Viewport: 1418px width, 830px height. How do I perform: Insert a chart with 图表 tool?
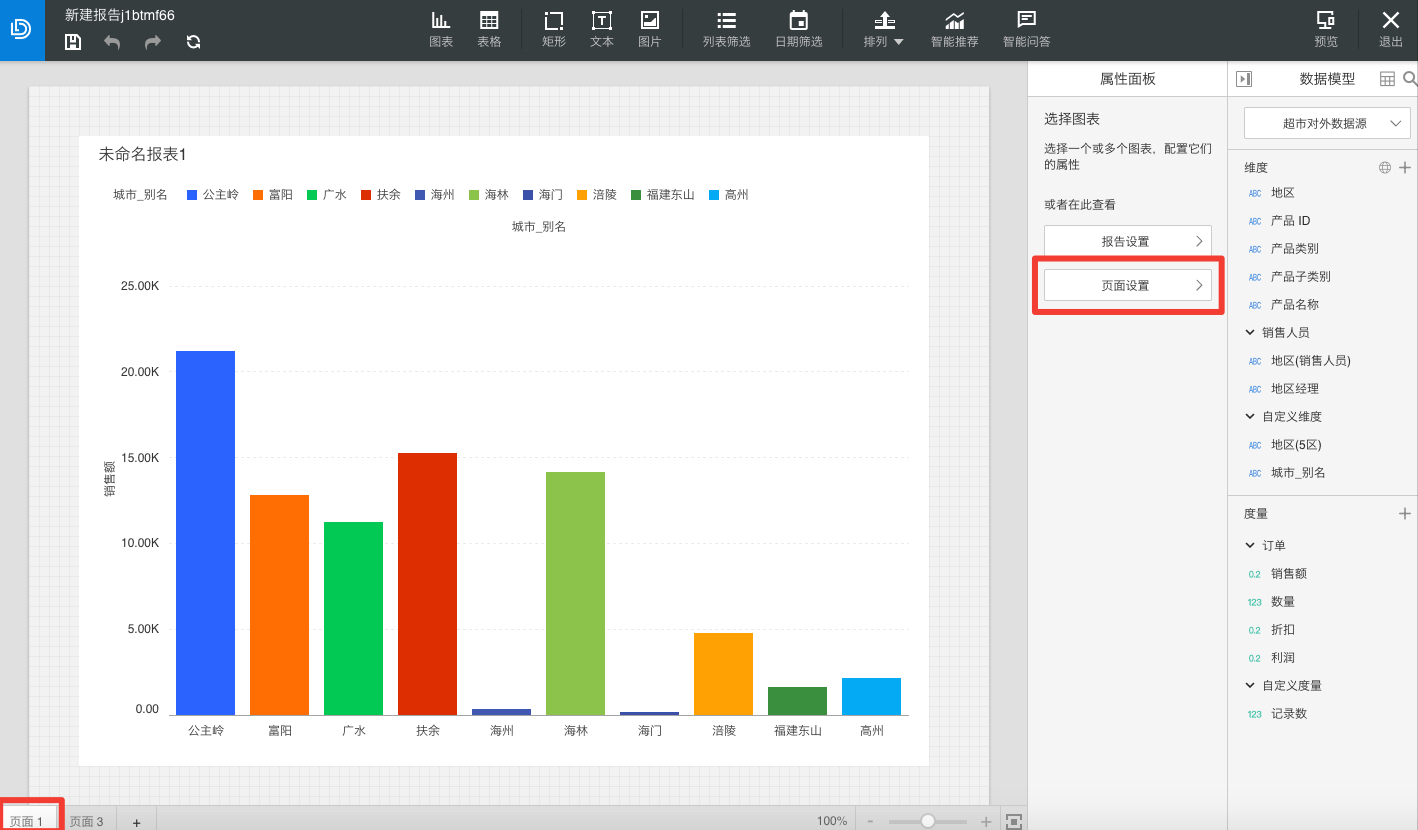pos(441,30)
